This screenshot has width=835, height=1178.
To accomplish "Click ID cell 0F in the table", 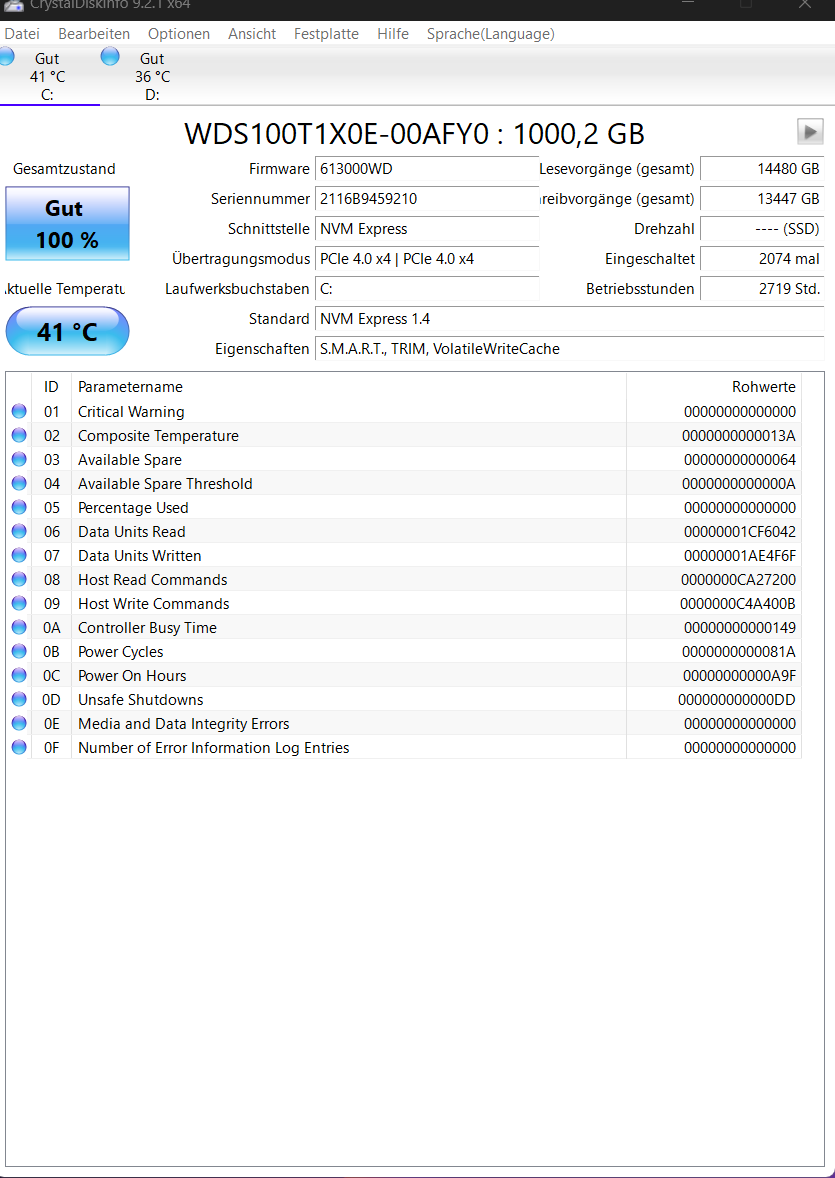I will (x=51, y=748).
